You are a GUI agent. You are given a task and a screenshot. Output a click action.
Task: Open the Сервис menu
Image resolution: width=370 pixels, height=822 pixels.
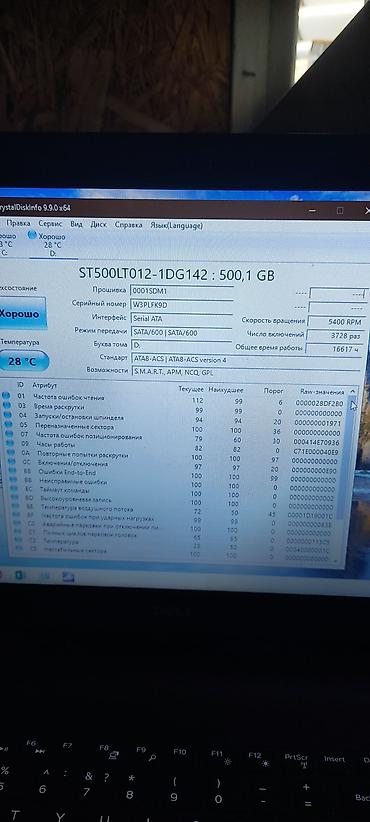tap(50, 224)
